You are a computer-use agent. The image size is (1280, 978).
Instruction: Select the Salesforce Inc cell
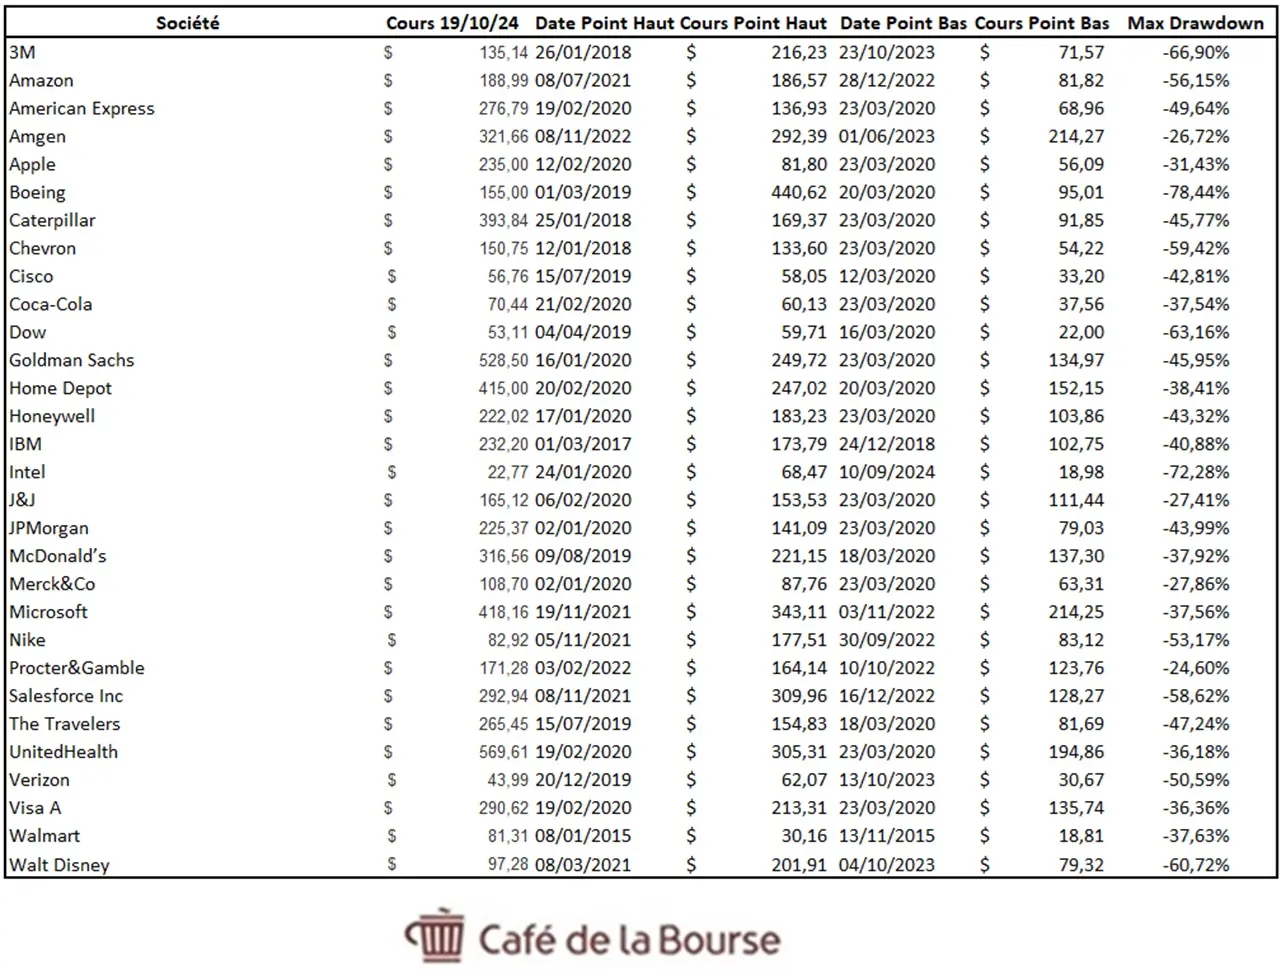click(66, 696)
